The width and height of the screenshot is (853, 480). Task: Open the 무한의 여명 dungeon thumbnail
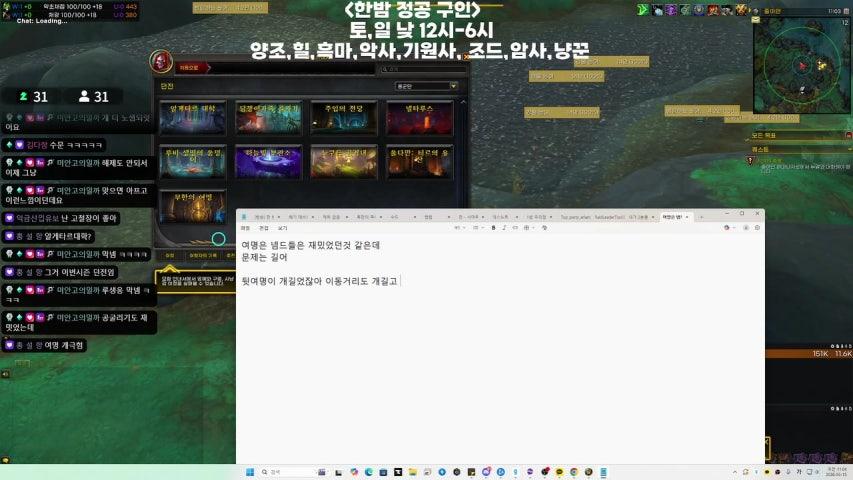193,207
